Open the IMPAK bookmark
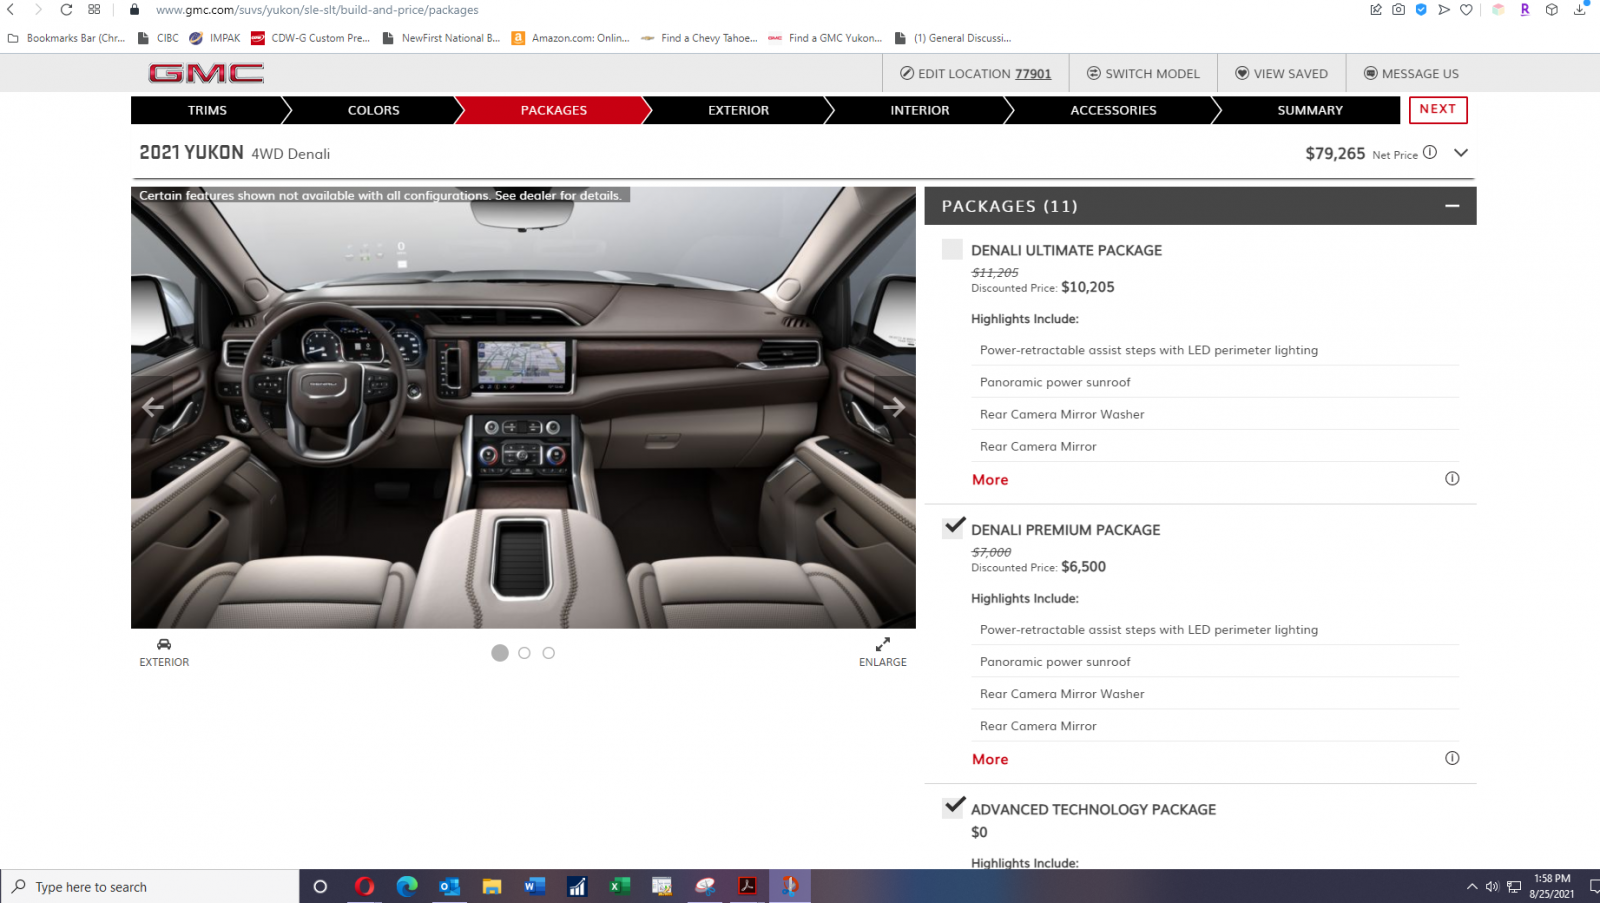Viewport: 1600px width, 903px height. tap(215, 38)
